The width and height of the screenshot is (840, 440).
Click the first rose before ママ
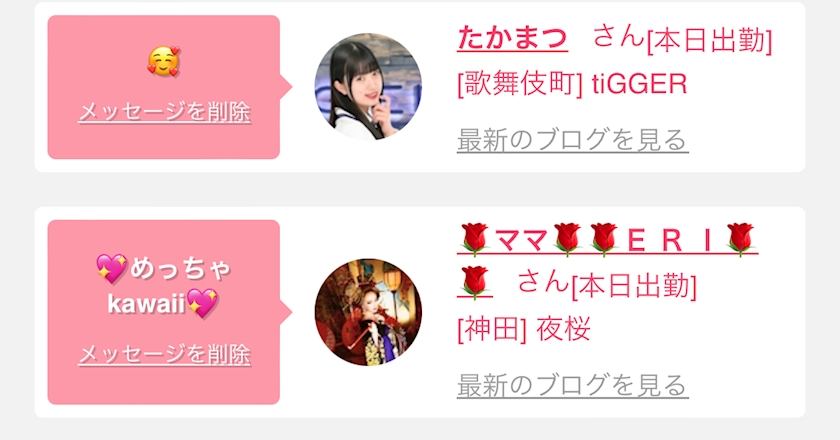coord(474,240)
